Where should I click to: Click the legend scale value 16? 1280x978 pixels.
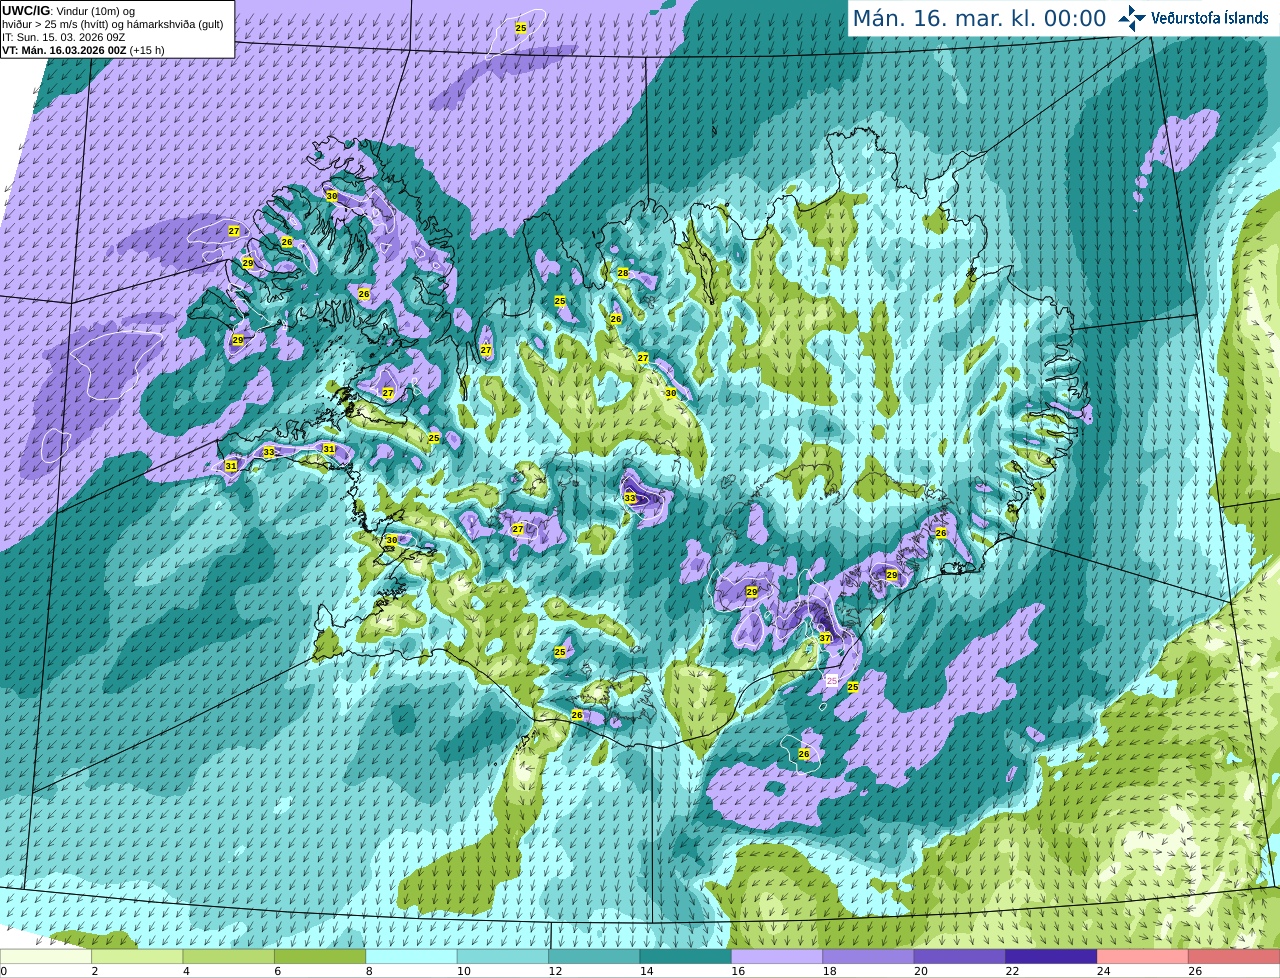coord(738,971)
